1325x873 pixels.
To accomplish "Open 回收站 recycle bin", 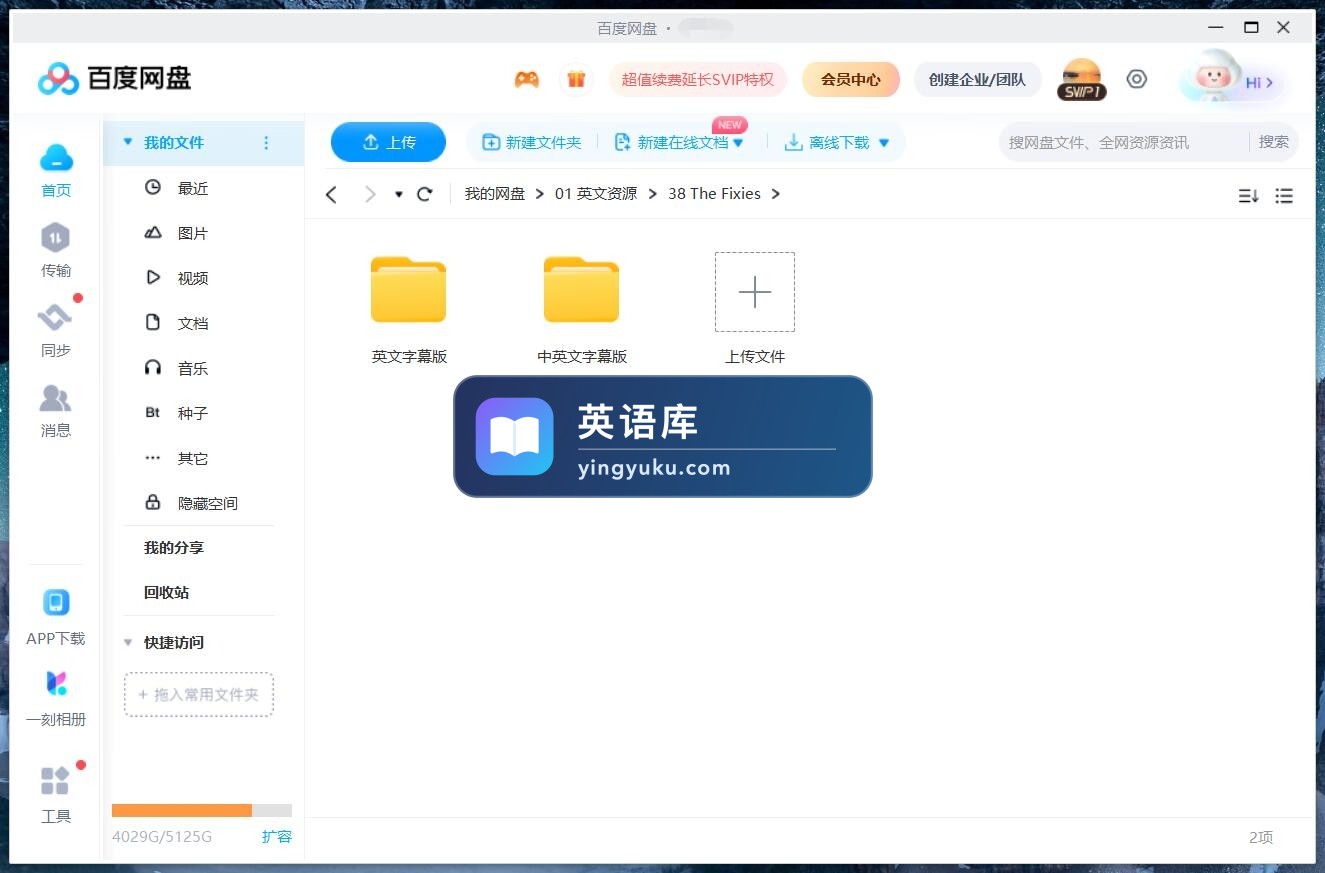I will (166, 592).
